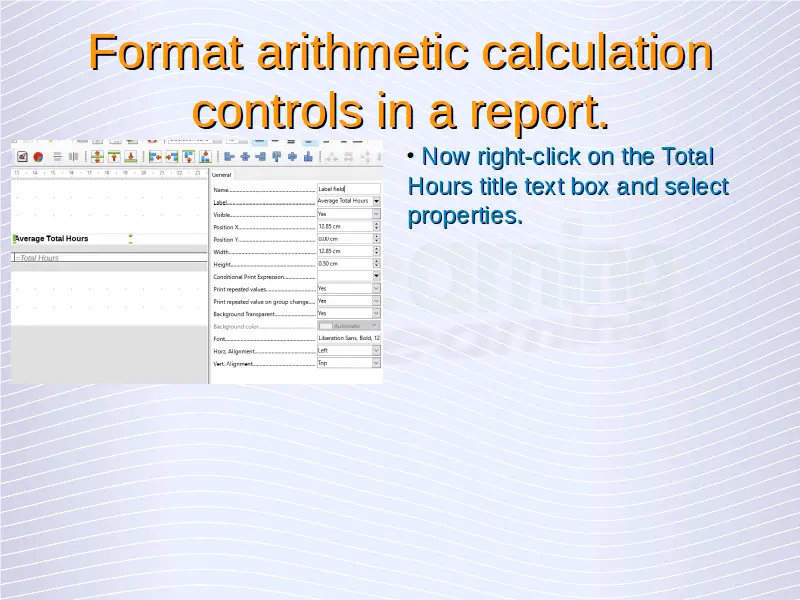The height and width of the screenshot is (600, 800).
Task: Expand Print repeated value on group change dropdown
Action: click(x=377, y=301)
